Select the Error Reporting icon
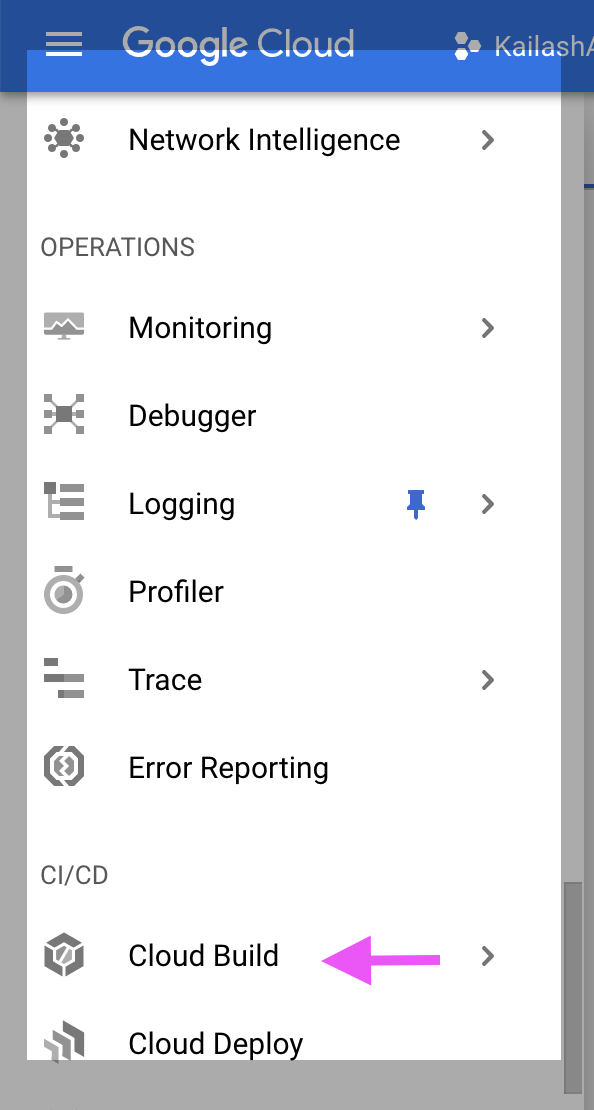This screenshot has height=1110, width=594. click(x=64, y=767)
